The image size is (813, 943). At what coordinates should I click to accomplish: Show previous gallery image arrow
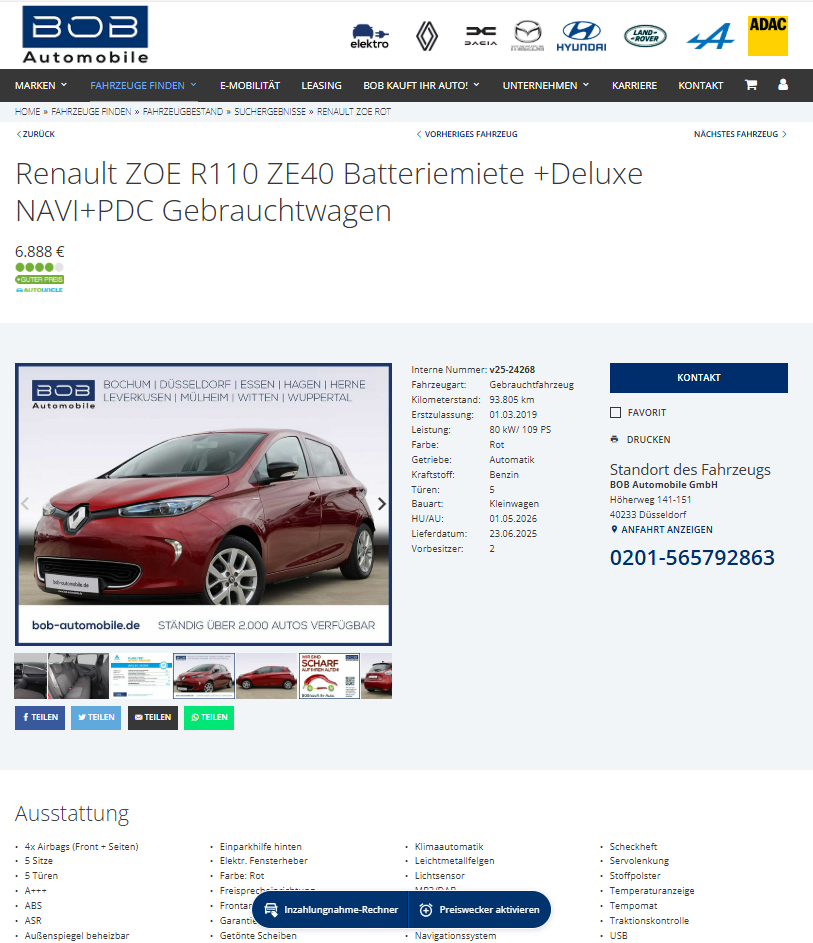click(x=25, y=503)
